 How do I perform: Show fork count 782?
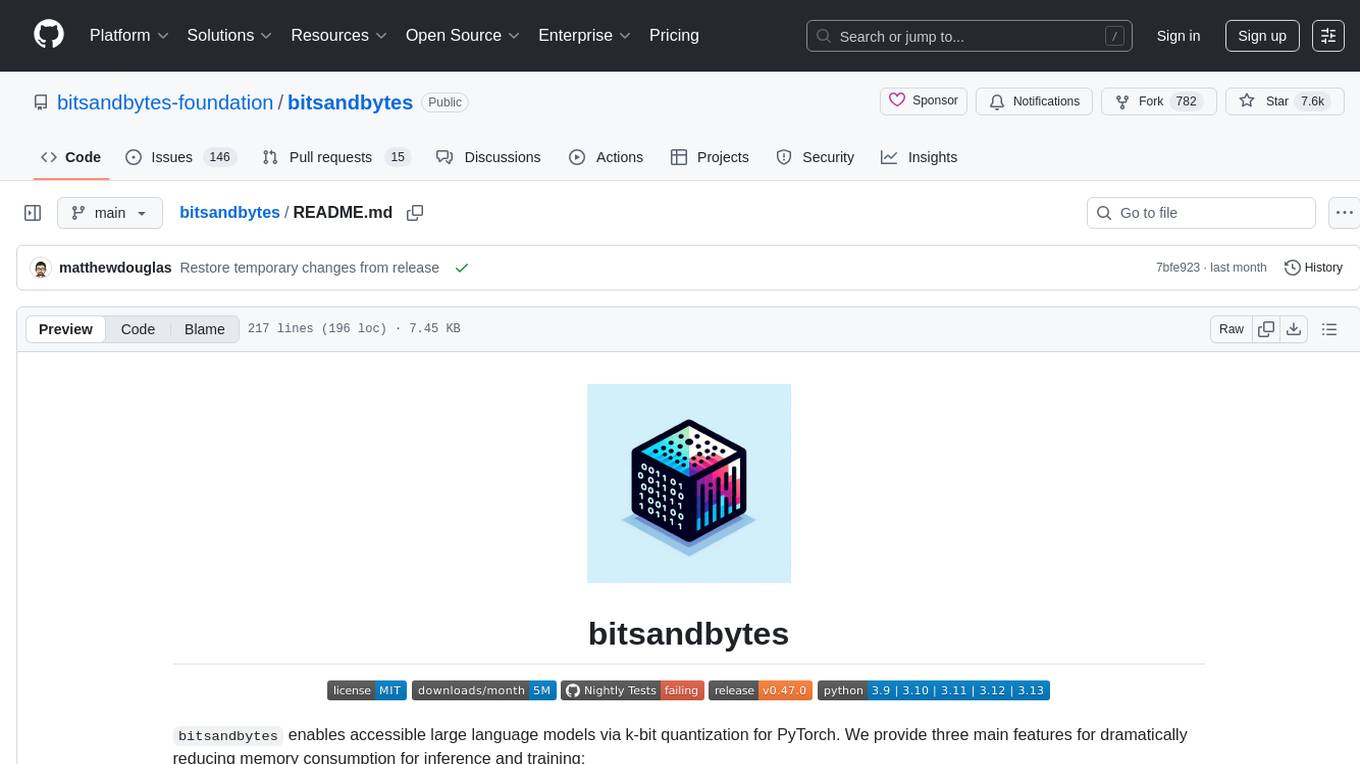coord(1186,101)
